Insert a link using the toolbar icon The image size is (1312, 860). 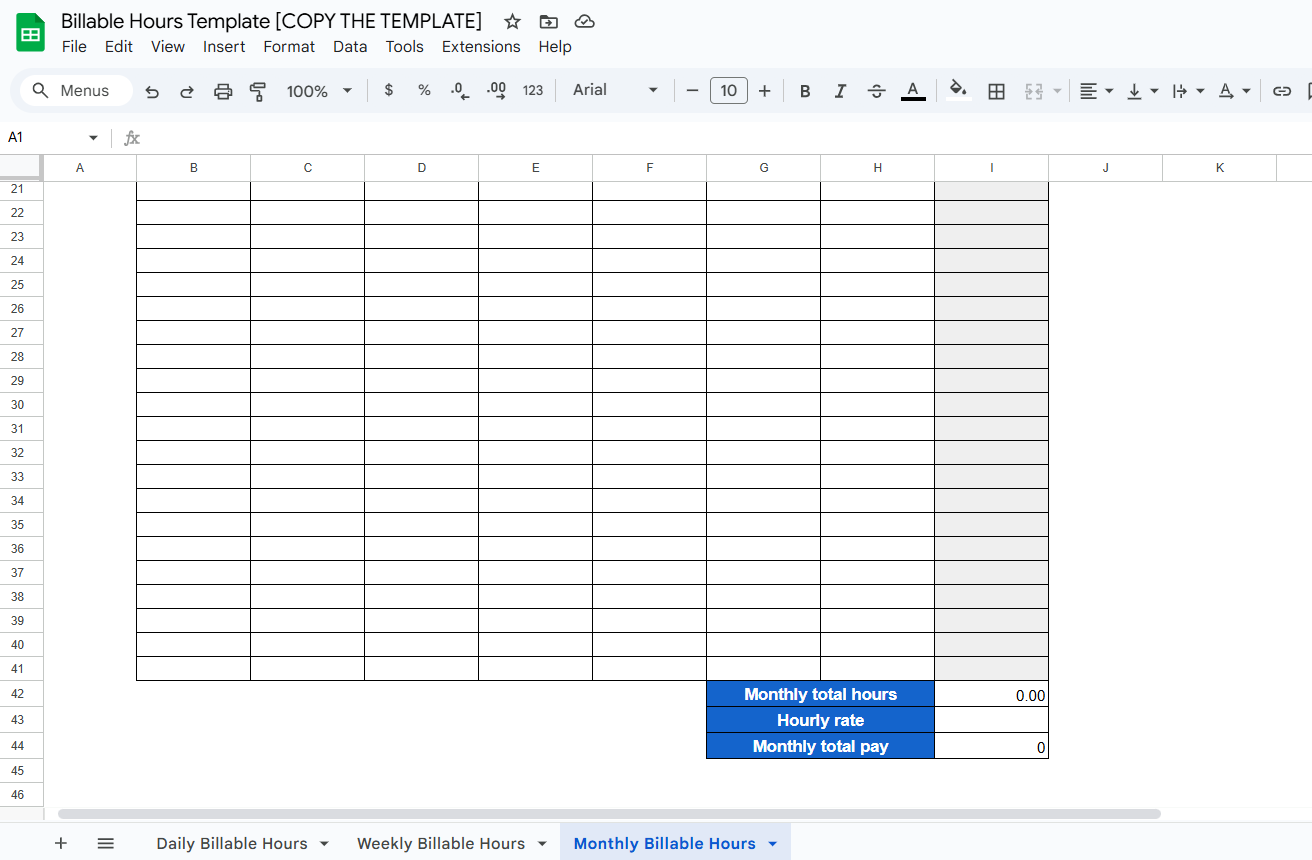[x=1282, y=90]
